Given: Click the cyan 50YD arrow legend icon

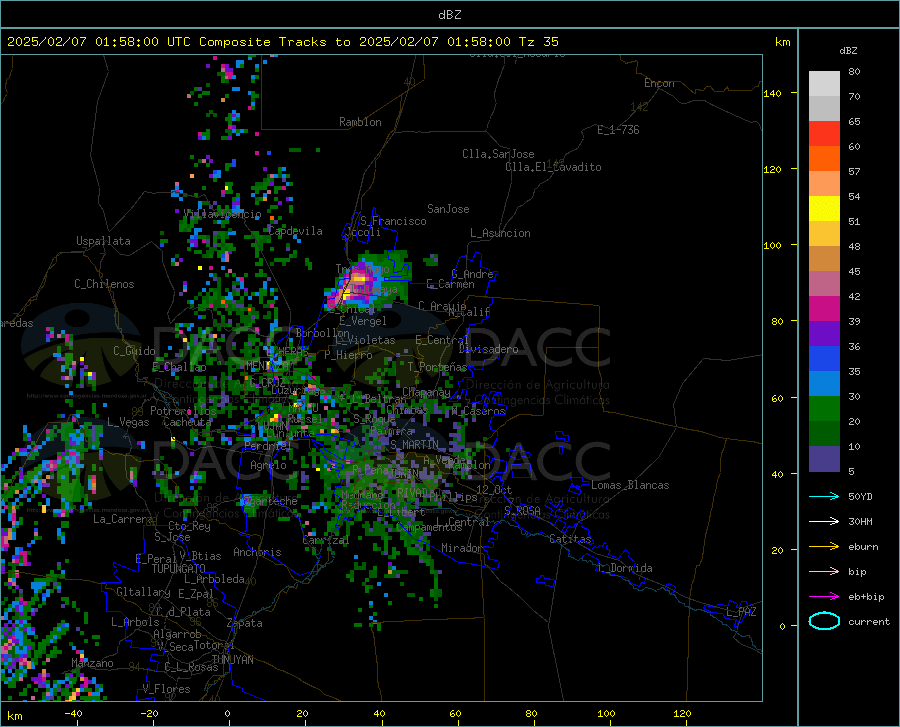Looking at the screenshot, I should pyautogui.click(x=824, y=496).
